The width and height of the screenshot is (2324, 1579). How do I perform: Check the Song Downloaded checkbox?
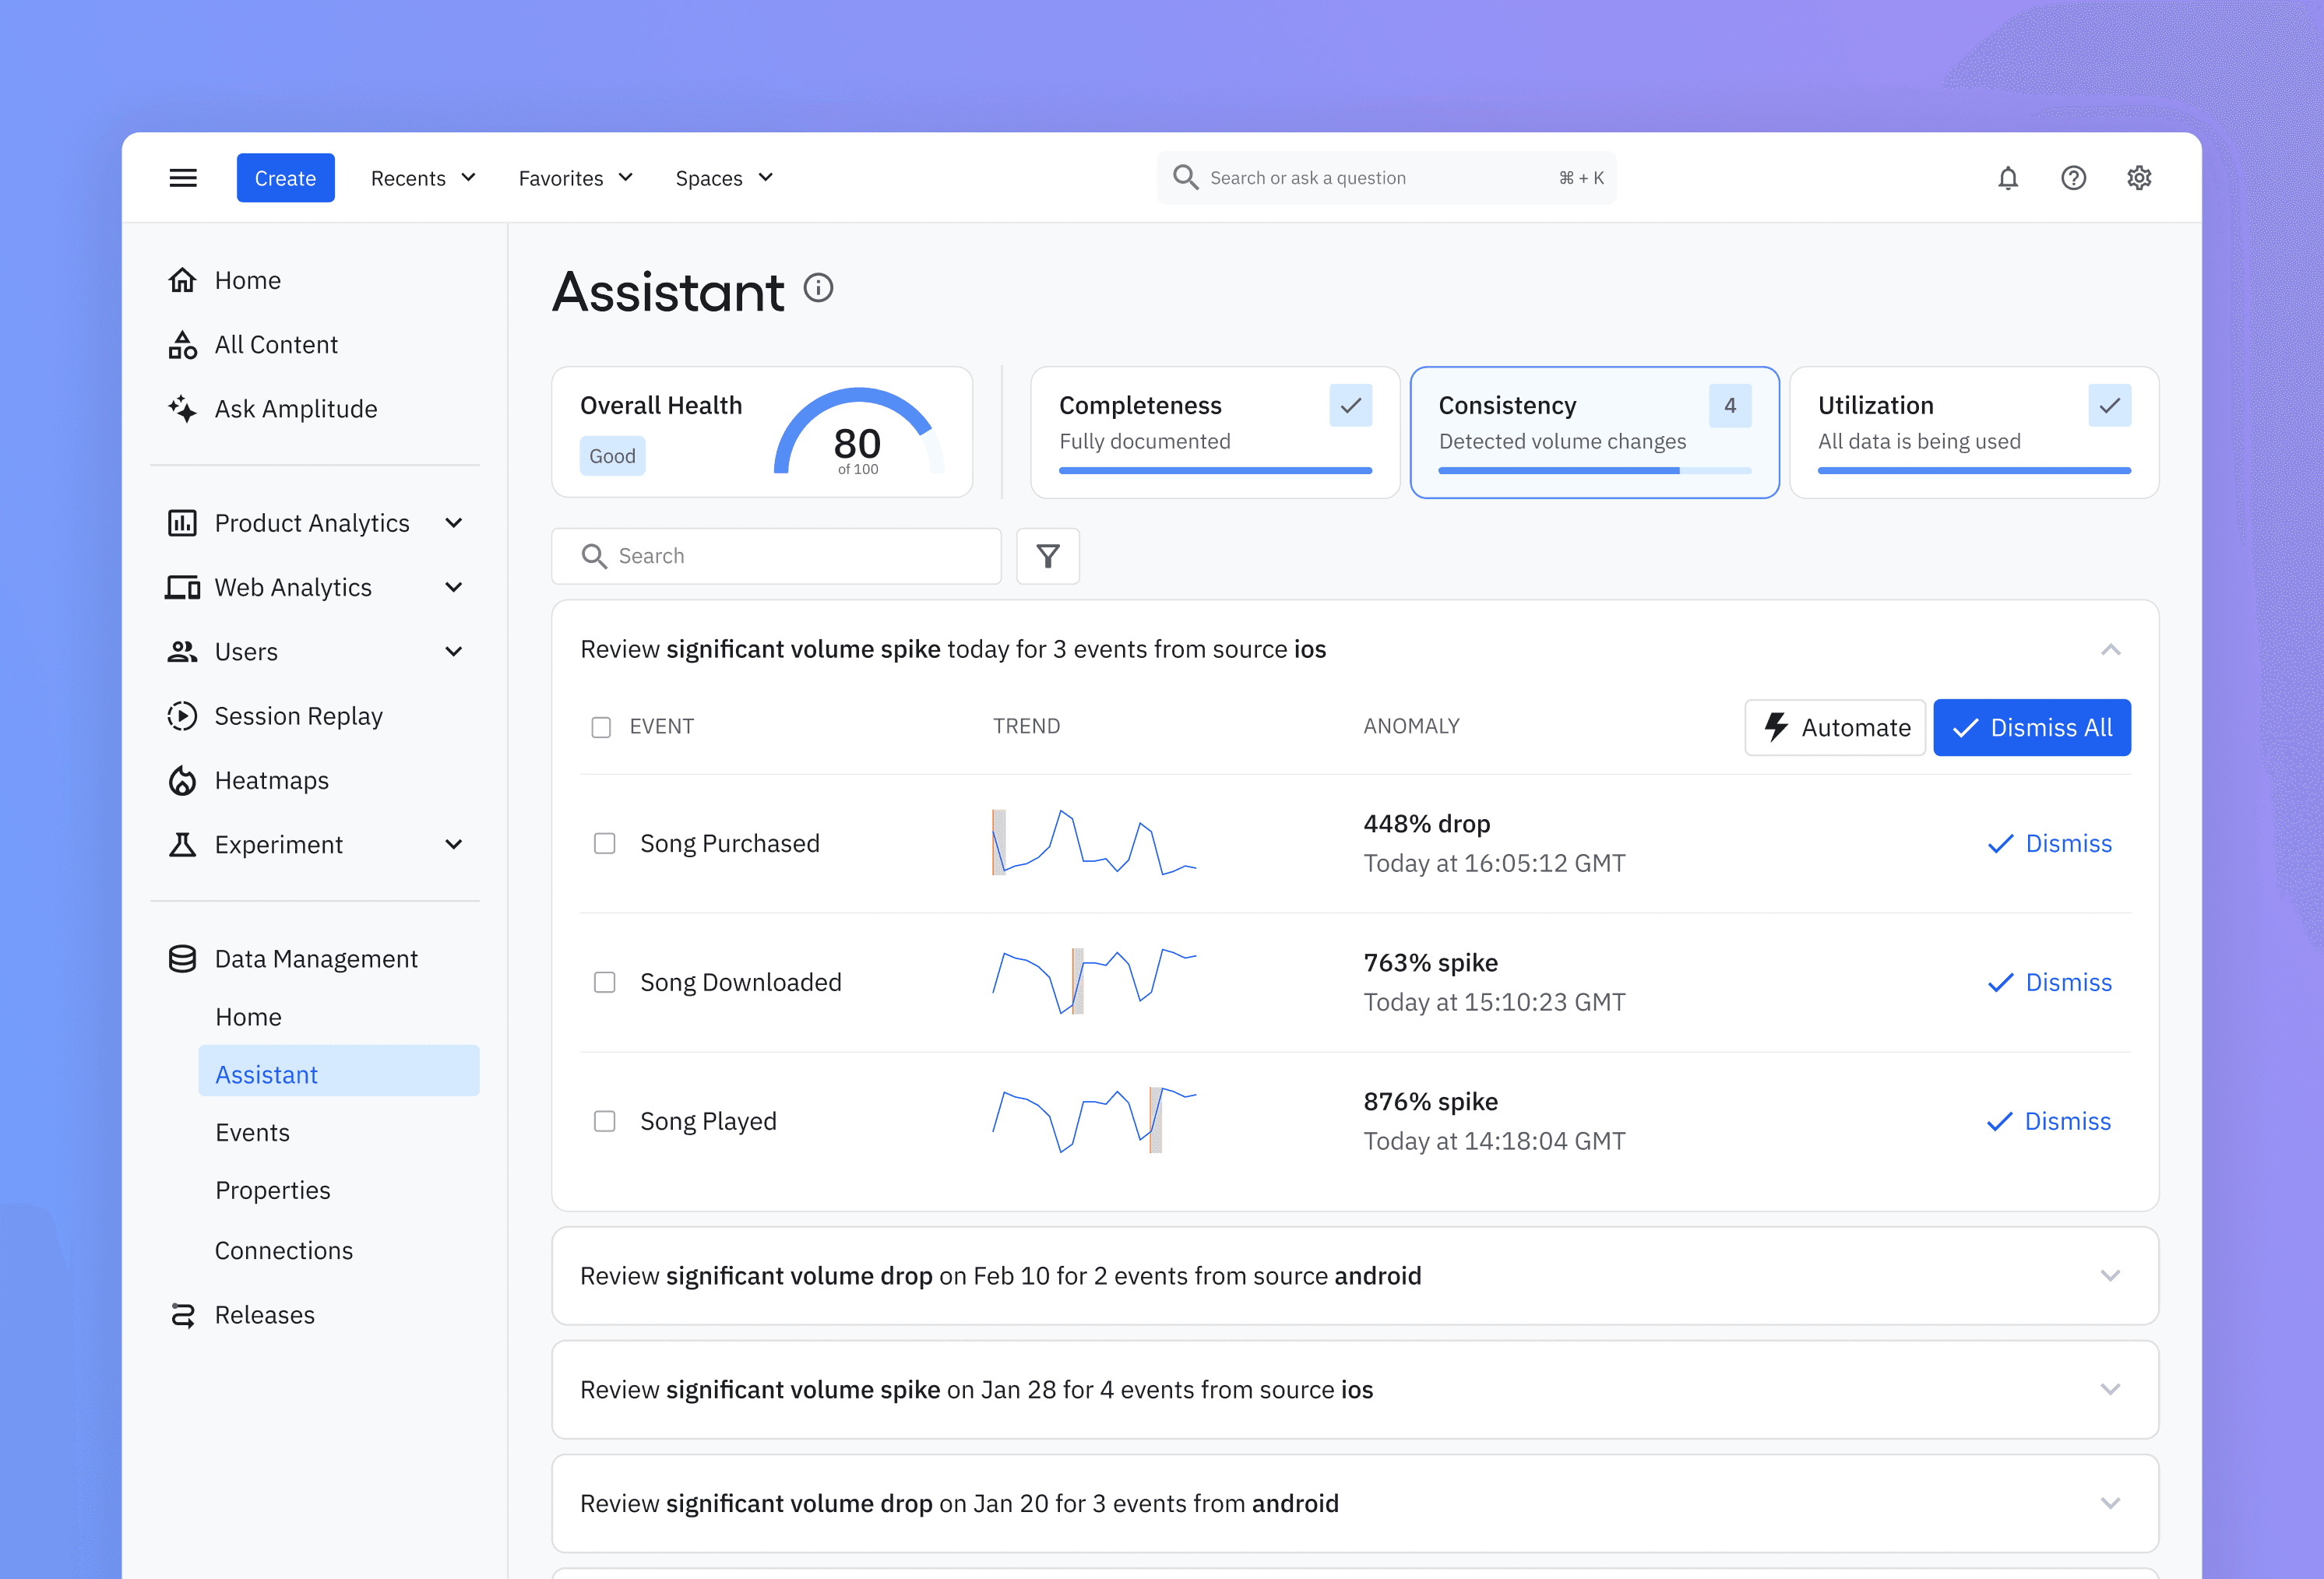point(604,982)
